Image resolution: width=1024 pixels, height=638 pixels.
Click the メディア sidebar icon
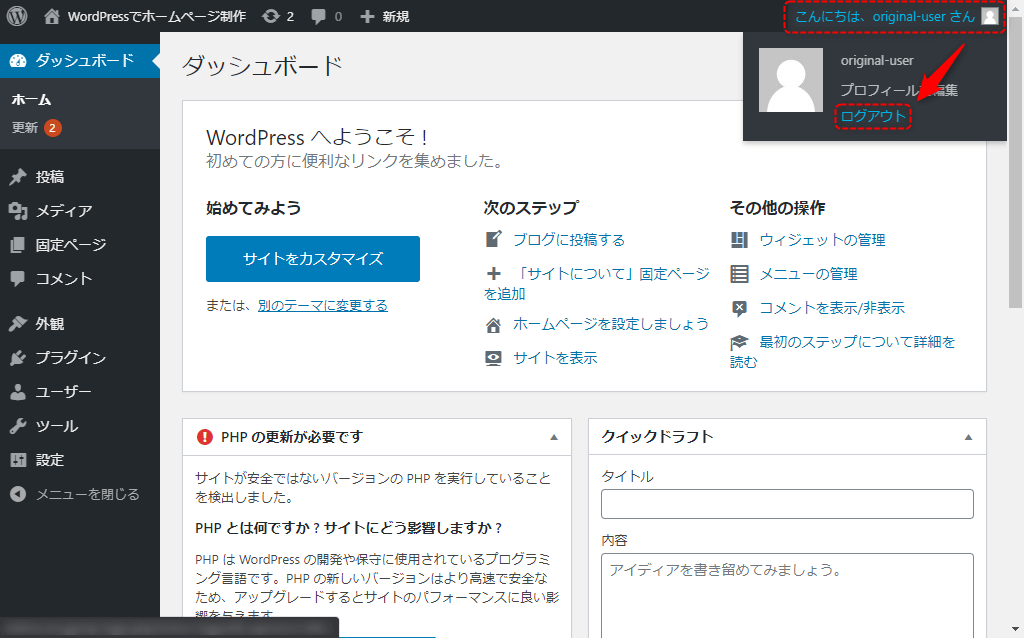18,211
